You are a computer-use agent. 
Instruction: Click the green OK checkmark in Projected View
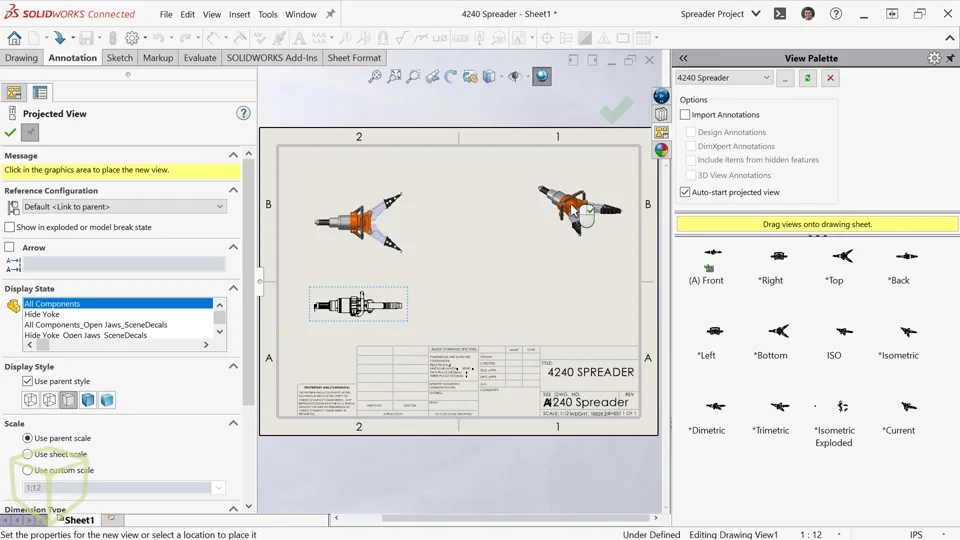point(11,133)
